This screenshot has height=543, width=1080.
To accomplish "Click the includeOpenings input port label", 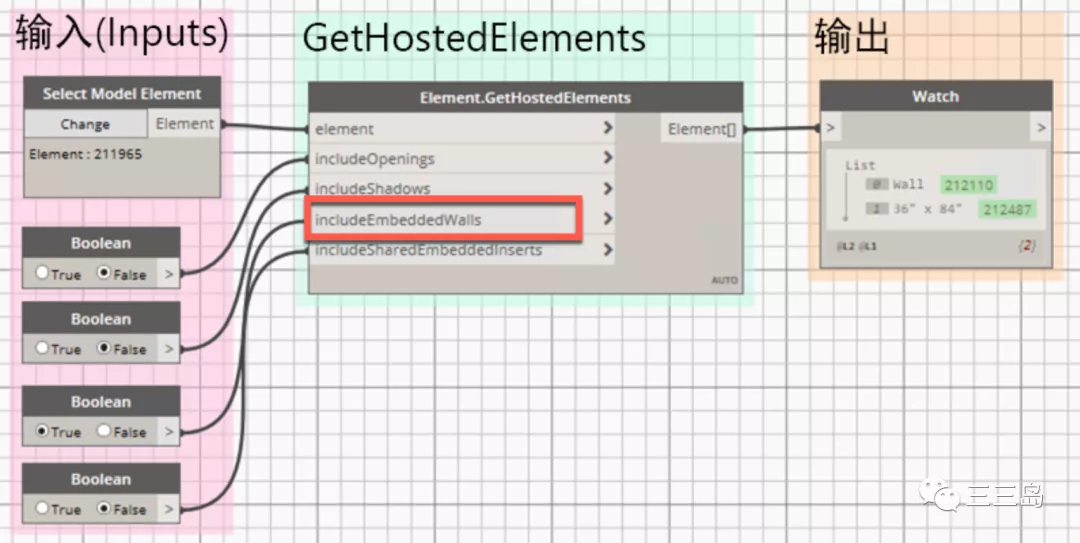I will (375, 159).
